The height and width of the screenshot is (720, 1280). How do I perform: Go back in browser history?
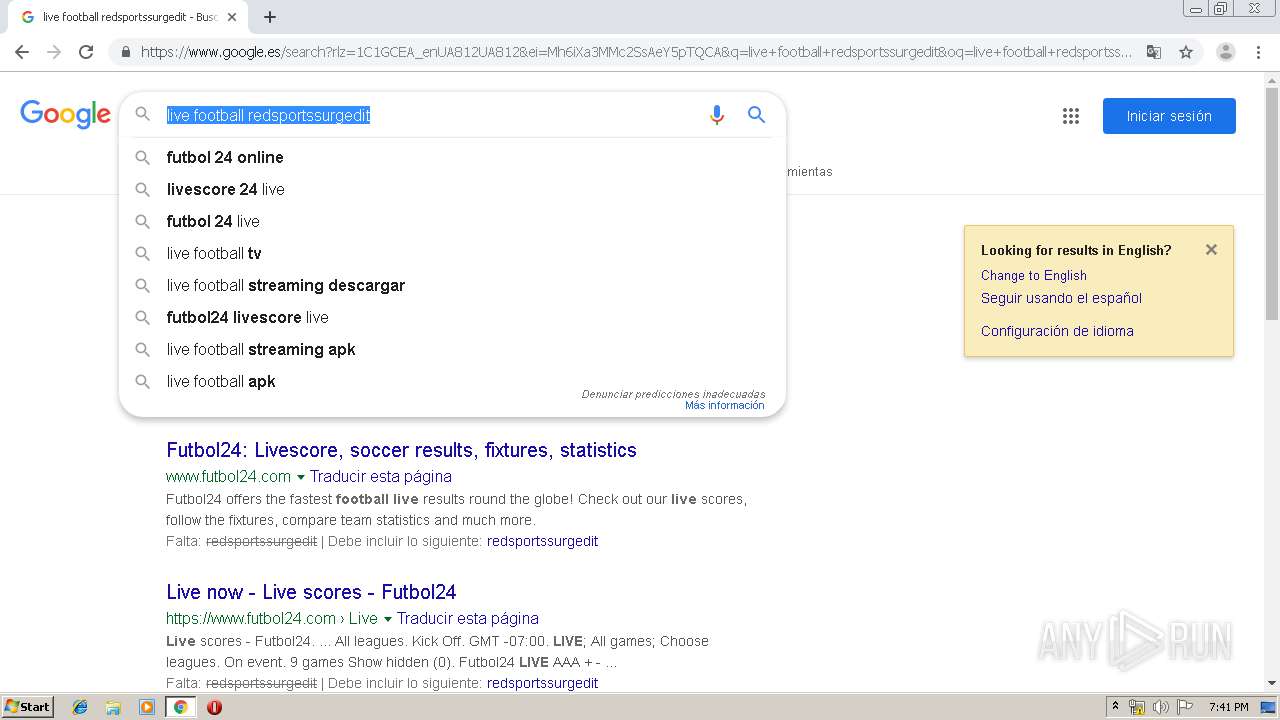(x=22, y=52)
